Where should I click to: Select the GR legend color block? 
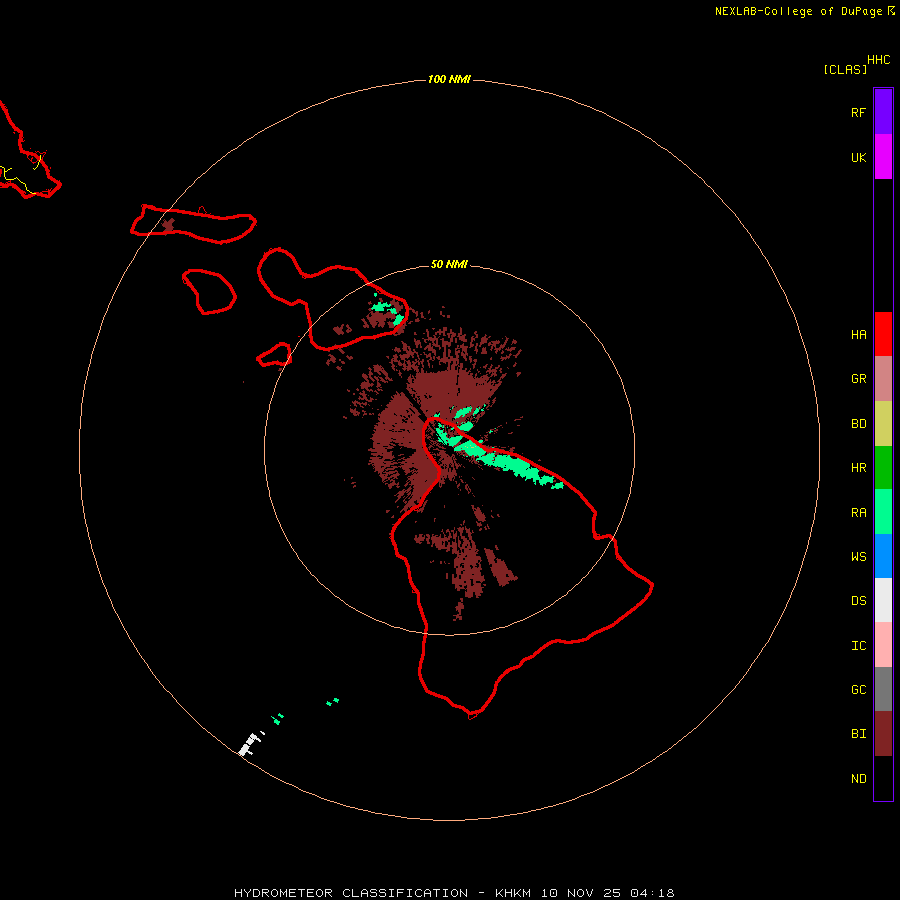[x=883, y=379]
